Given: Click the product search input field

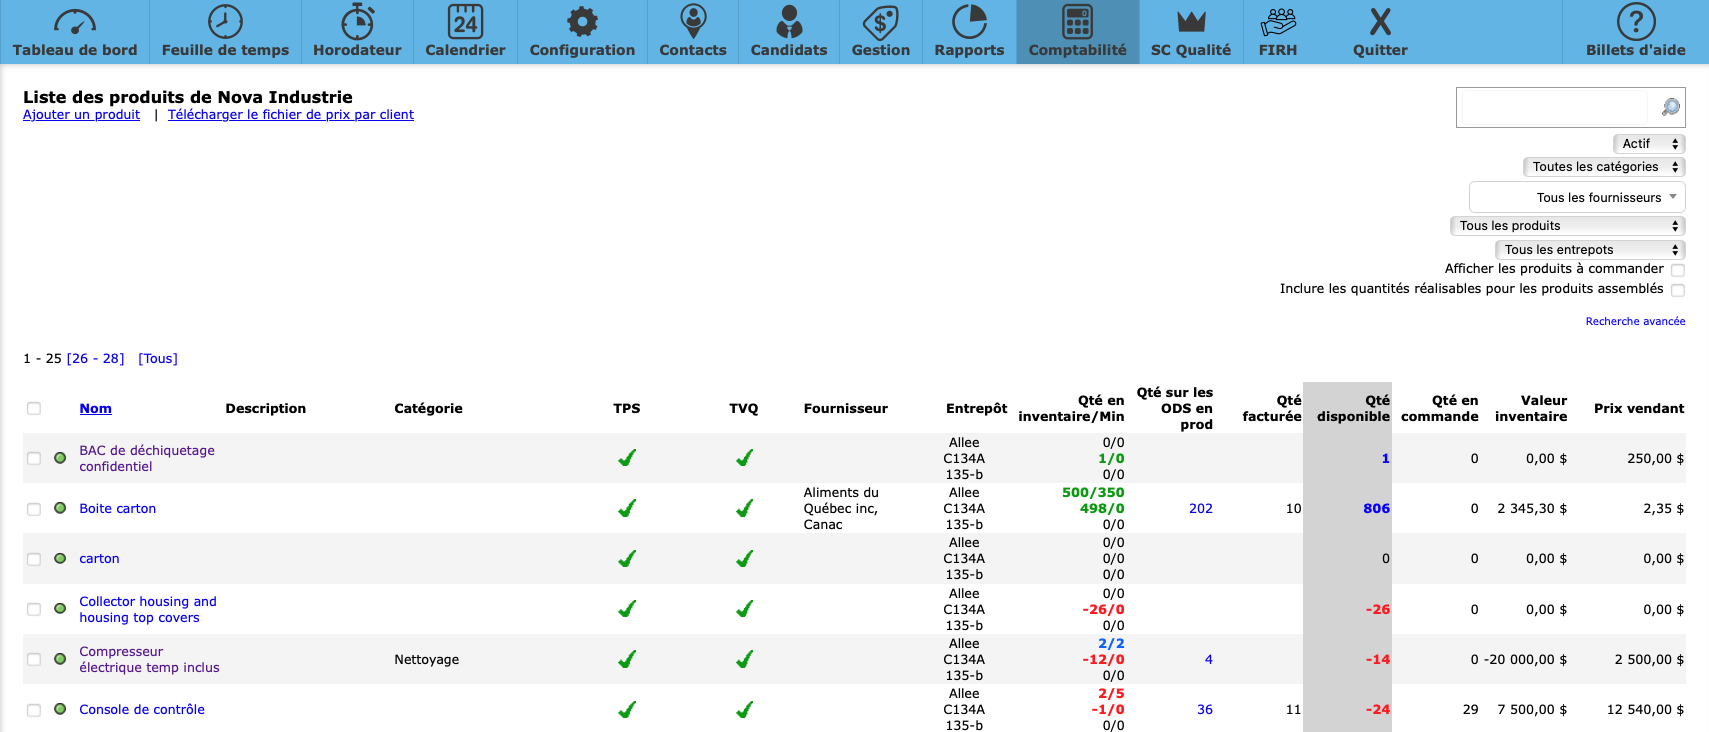Looking at the screenshot, I should tap(1551, 107).
